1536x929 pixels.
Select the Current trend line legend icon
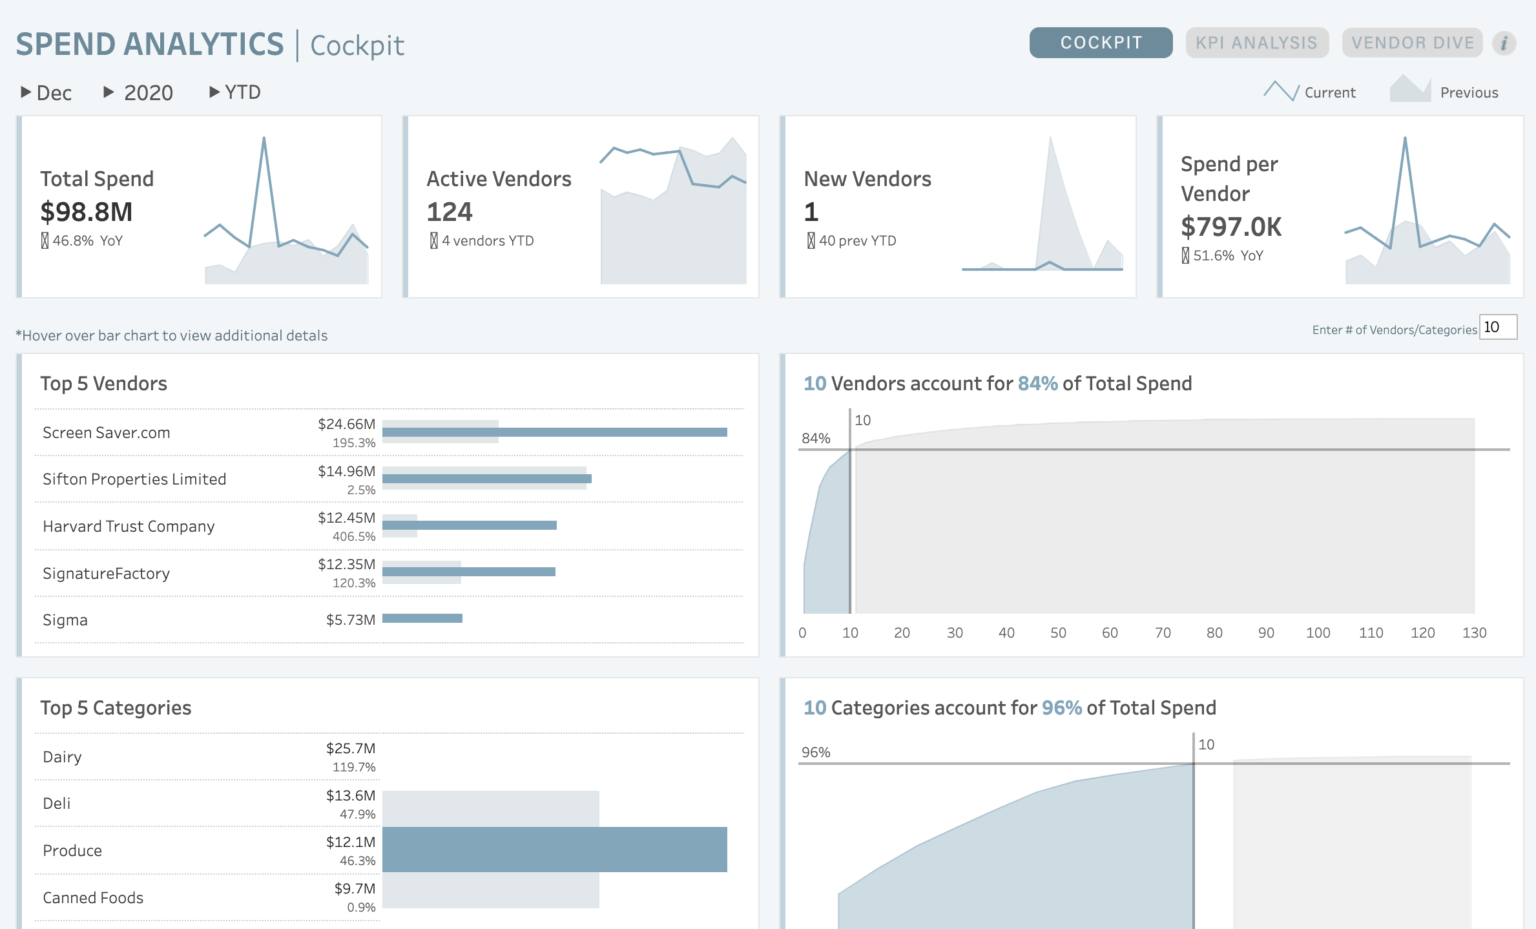[x=1281, y=90]
